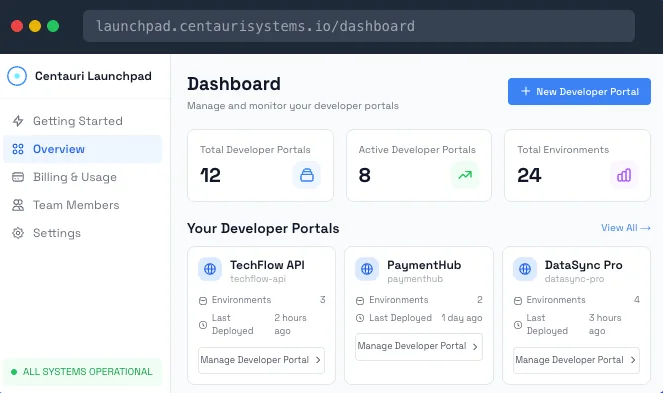
Task: Manage Developer Portal for TechFlow API
Action: 261,360
